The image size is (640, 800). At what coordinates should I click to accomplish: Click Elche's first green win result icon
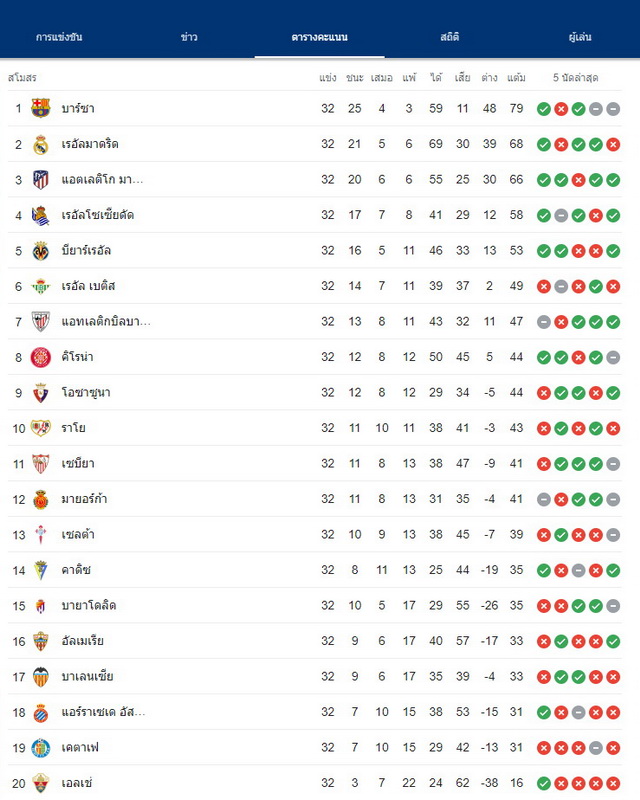[544, 783]
